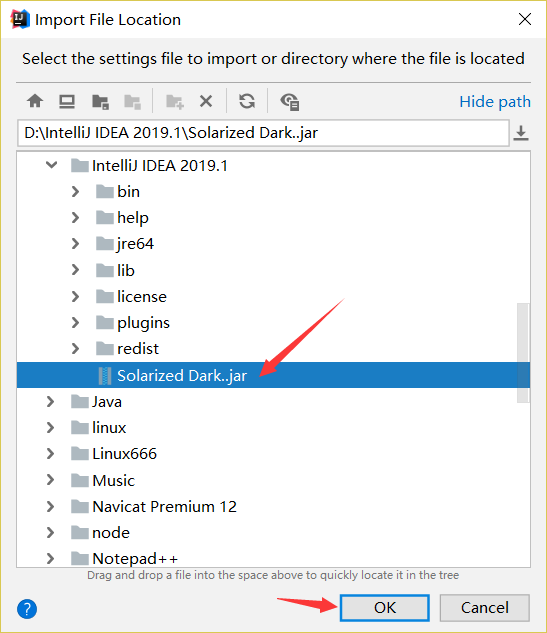
Task: Select the Java folder row
Action: pyautogui.click(x=273, y=401)
